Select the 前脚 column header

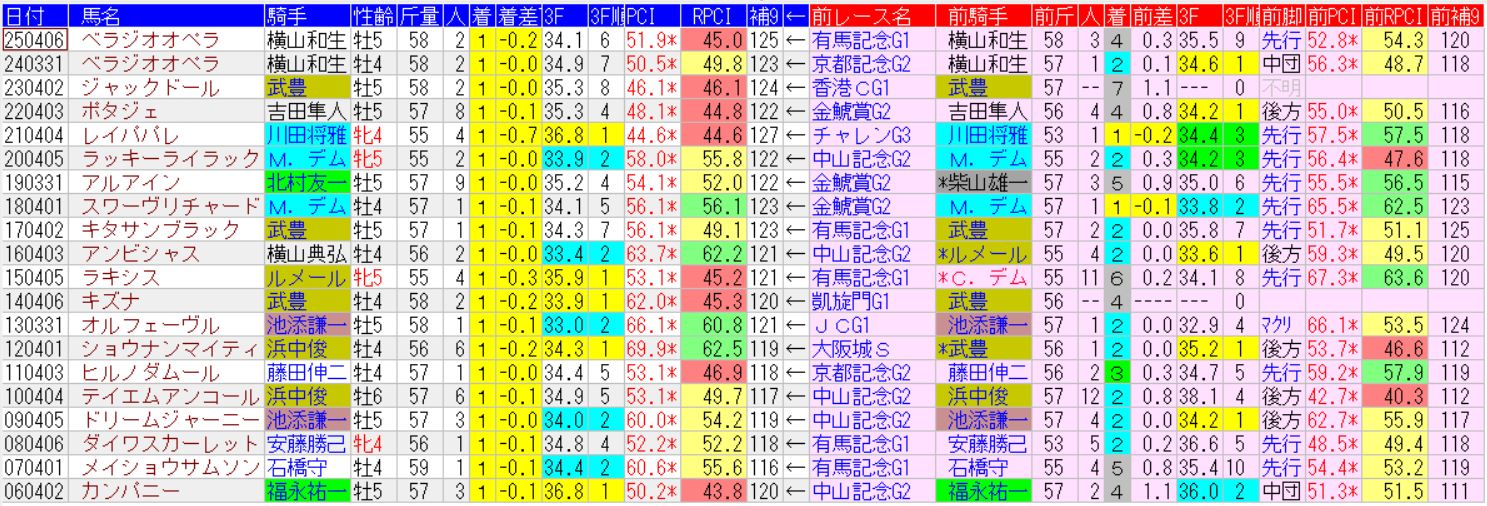[1281, 16]
